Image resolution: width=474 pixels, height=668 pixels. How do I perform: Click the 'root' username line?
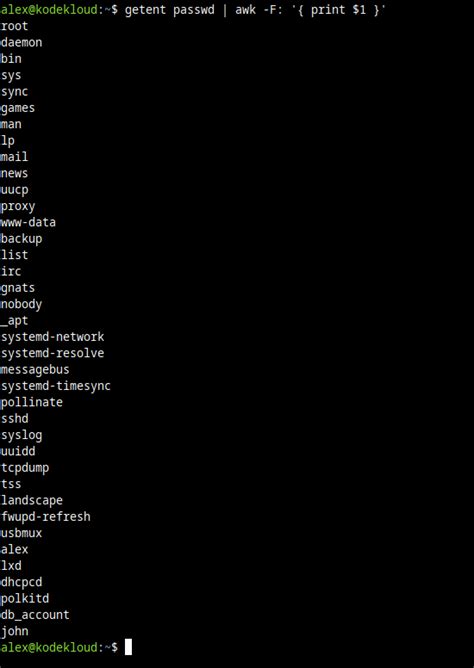click(14, 26)
